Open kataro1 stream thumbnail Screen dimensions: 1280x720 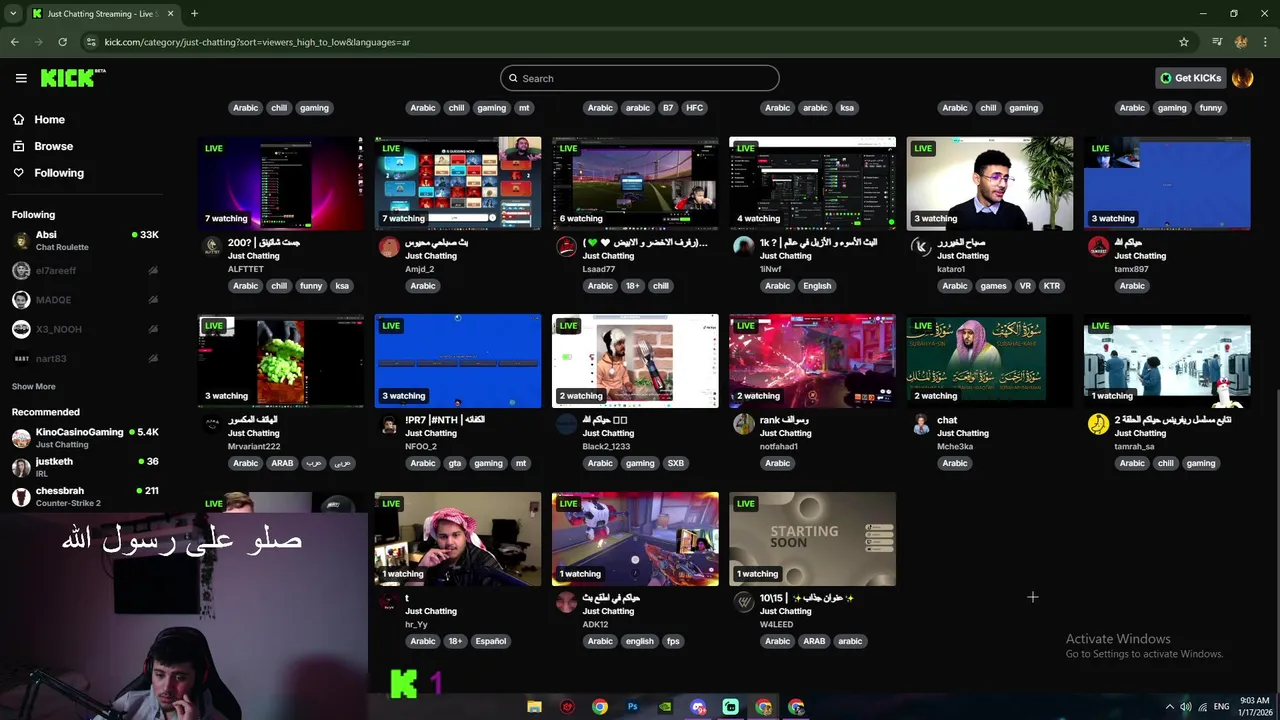(x=990, y=183)
